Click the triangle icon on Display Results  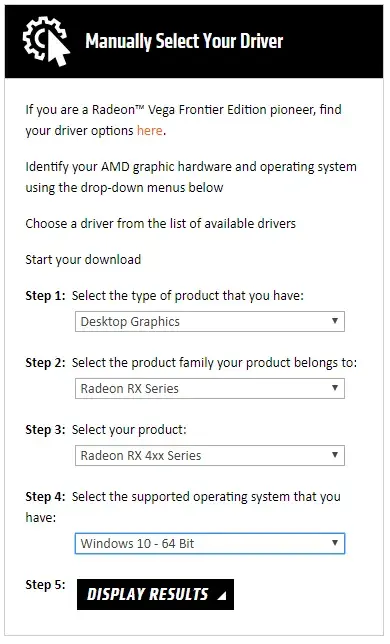[x=222, y=595]
